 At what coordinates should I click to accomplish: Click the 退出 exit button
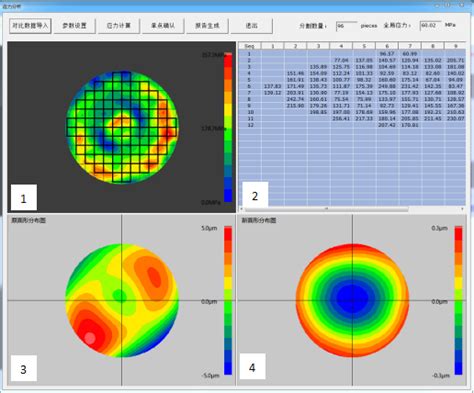tap(251, 26)
